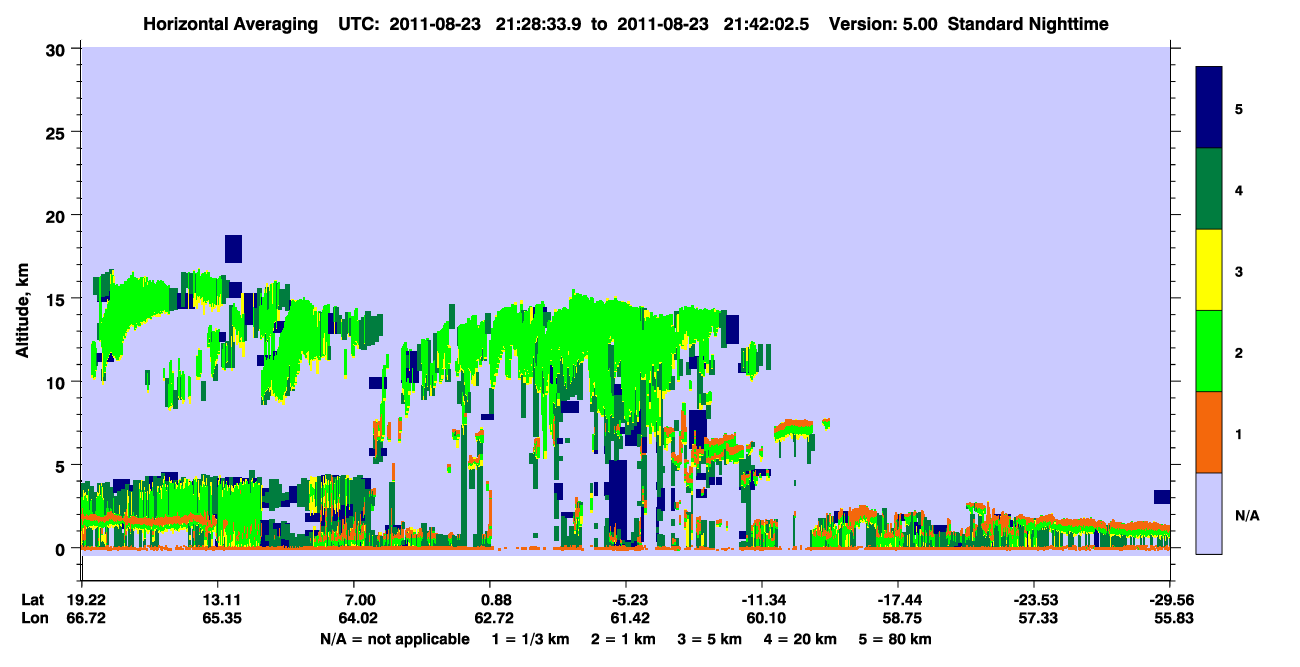Click the bright green colorbar segment labeled 2
The height and width of the screenshot is (667, 1300).
1209,351
